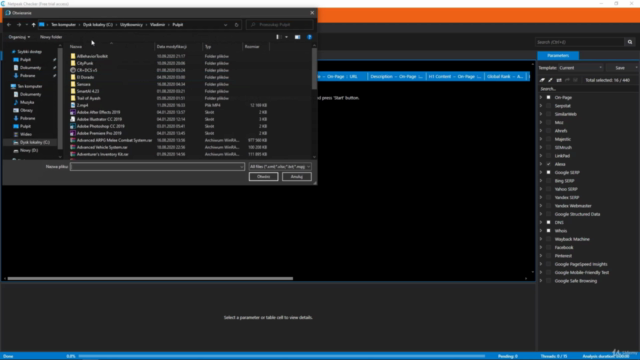Open the Organizuj menu
640x360 pixels.
coord(19,37)
